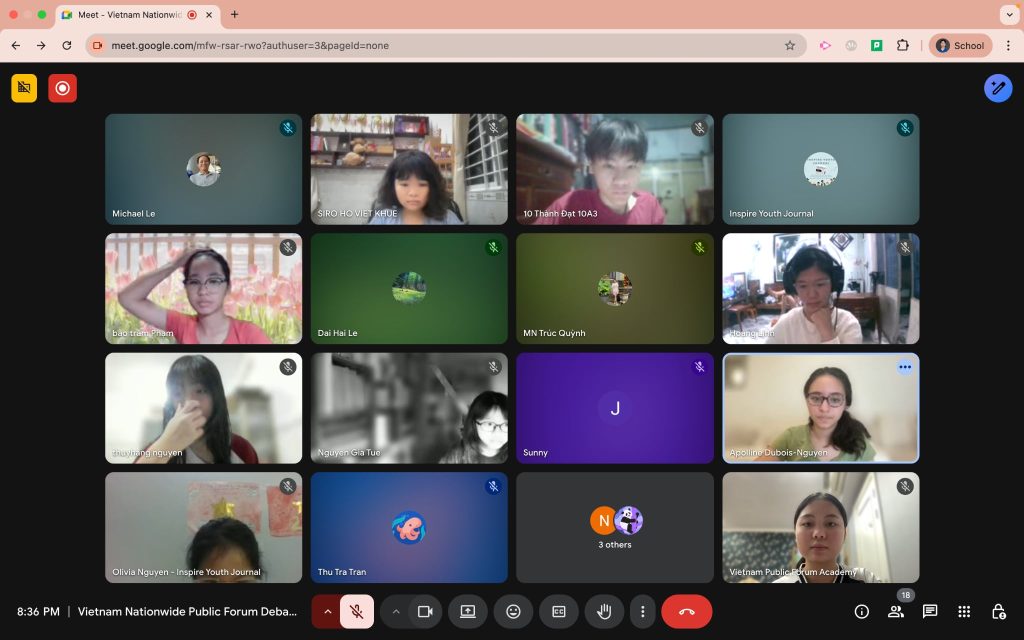Expand audio settings chevron beside microphone
The width and height of the screenshot is (1024, 640).
tap(327, 611)
